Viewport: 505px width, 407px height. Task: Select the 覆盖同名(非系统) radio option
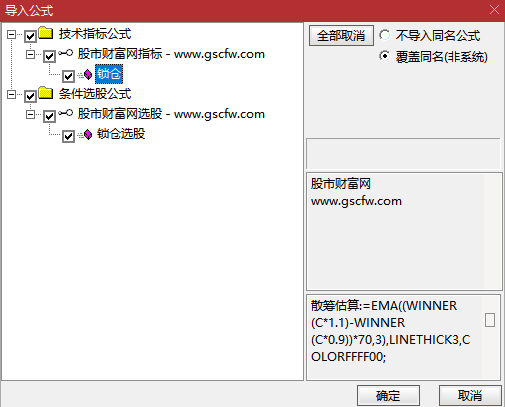(384, 56)
